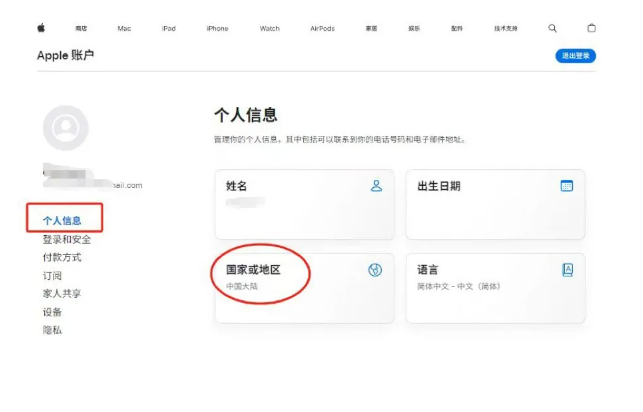Open the iPad navigation item
The height and width of the screenshot is (412, 643).
(169, 28)
